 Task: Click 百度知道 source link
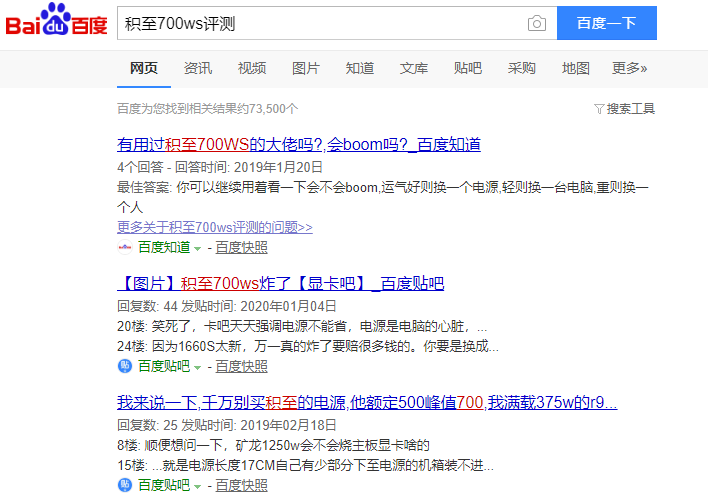(164, 247)
